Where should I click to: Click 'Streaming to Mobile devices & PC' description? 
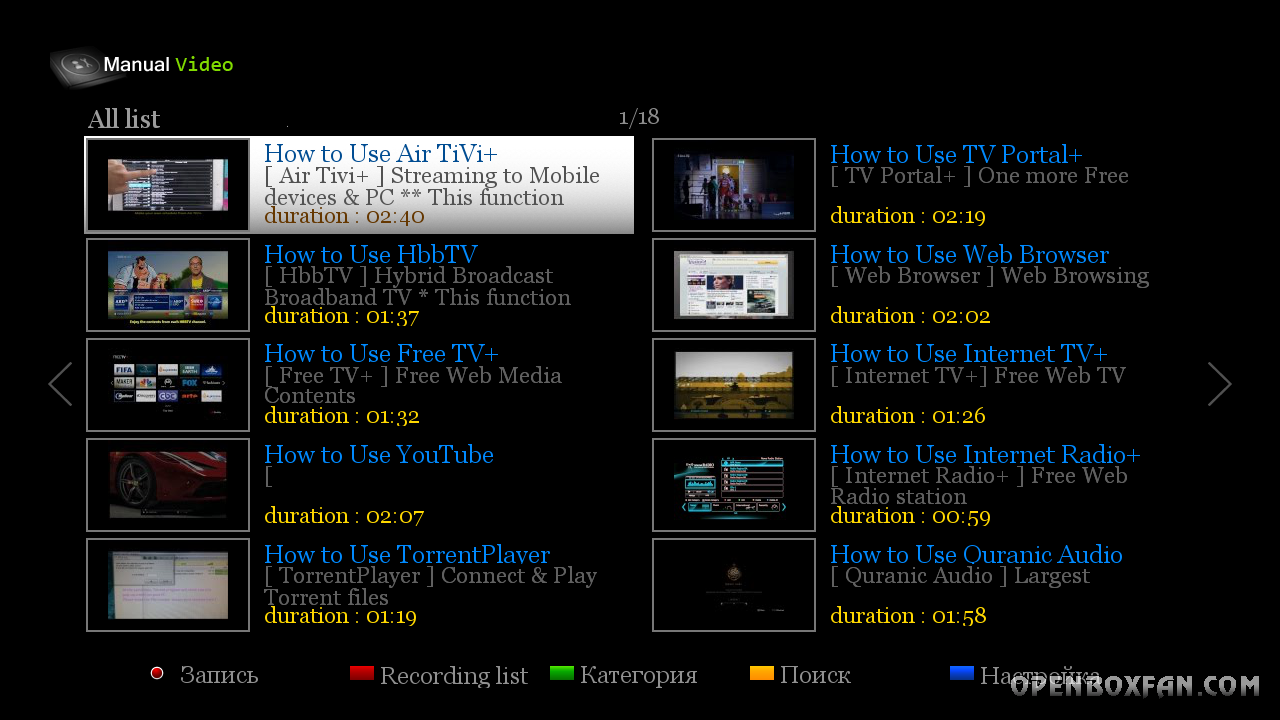click(x=432, y=187)
